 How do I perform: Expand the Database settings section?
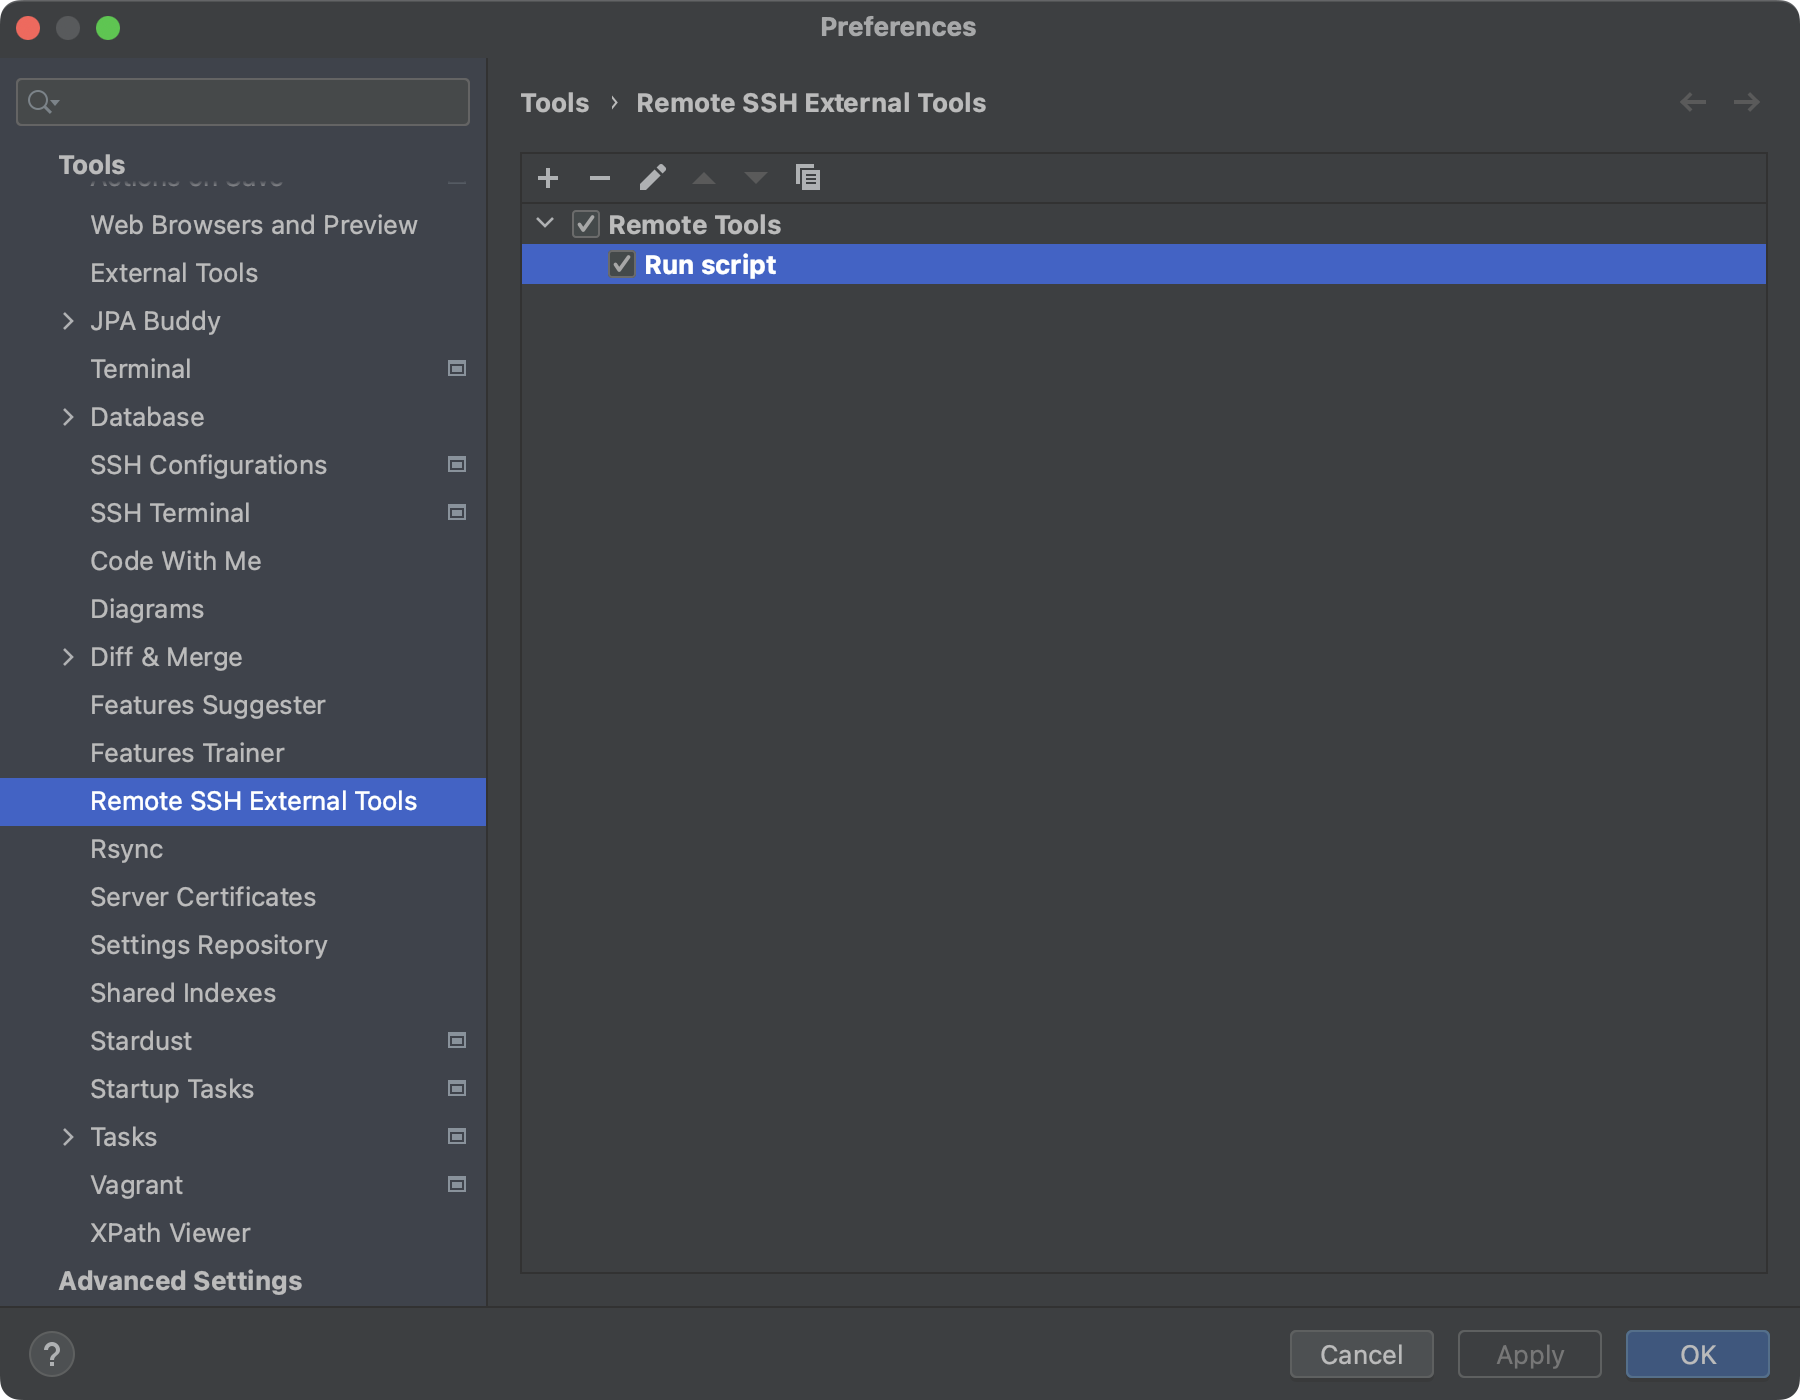pyautogui.click(x=68, y=416)
